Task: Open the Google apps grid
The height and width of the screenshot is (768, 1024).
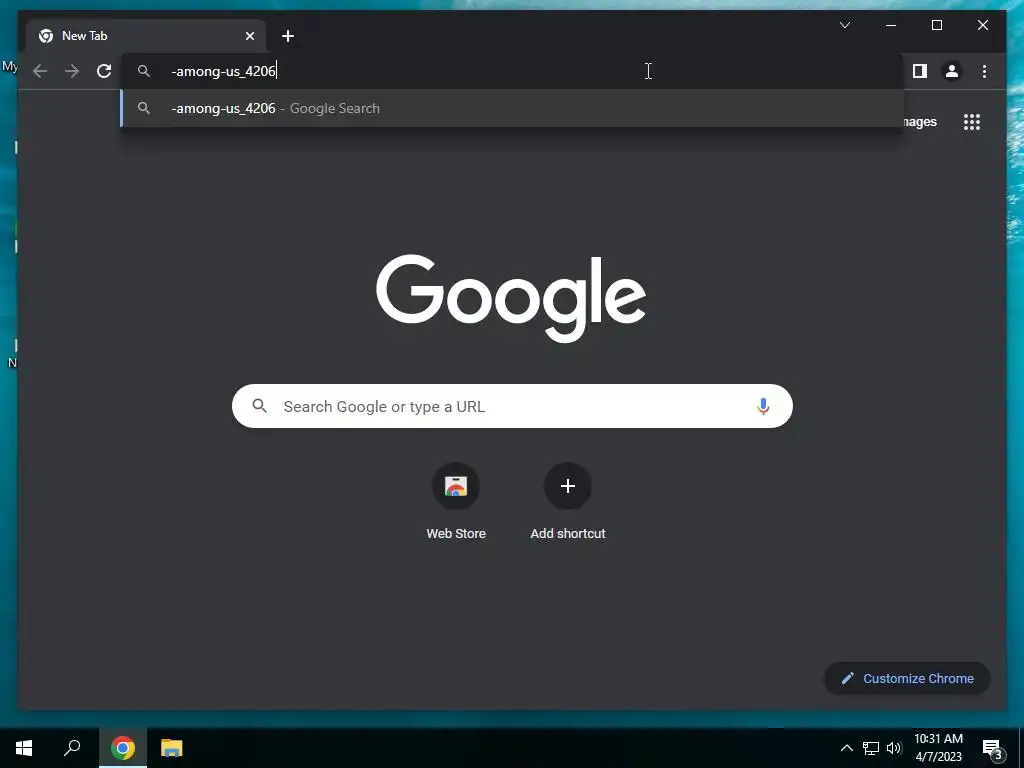Action: (x=972, y=122)
